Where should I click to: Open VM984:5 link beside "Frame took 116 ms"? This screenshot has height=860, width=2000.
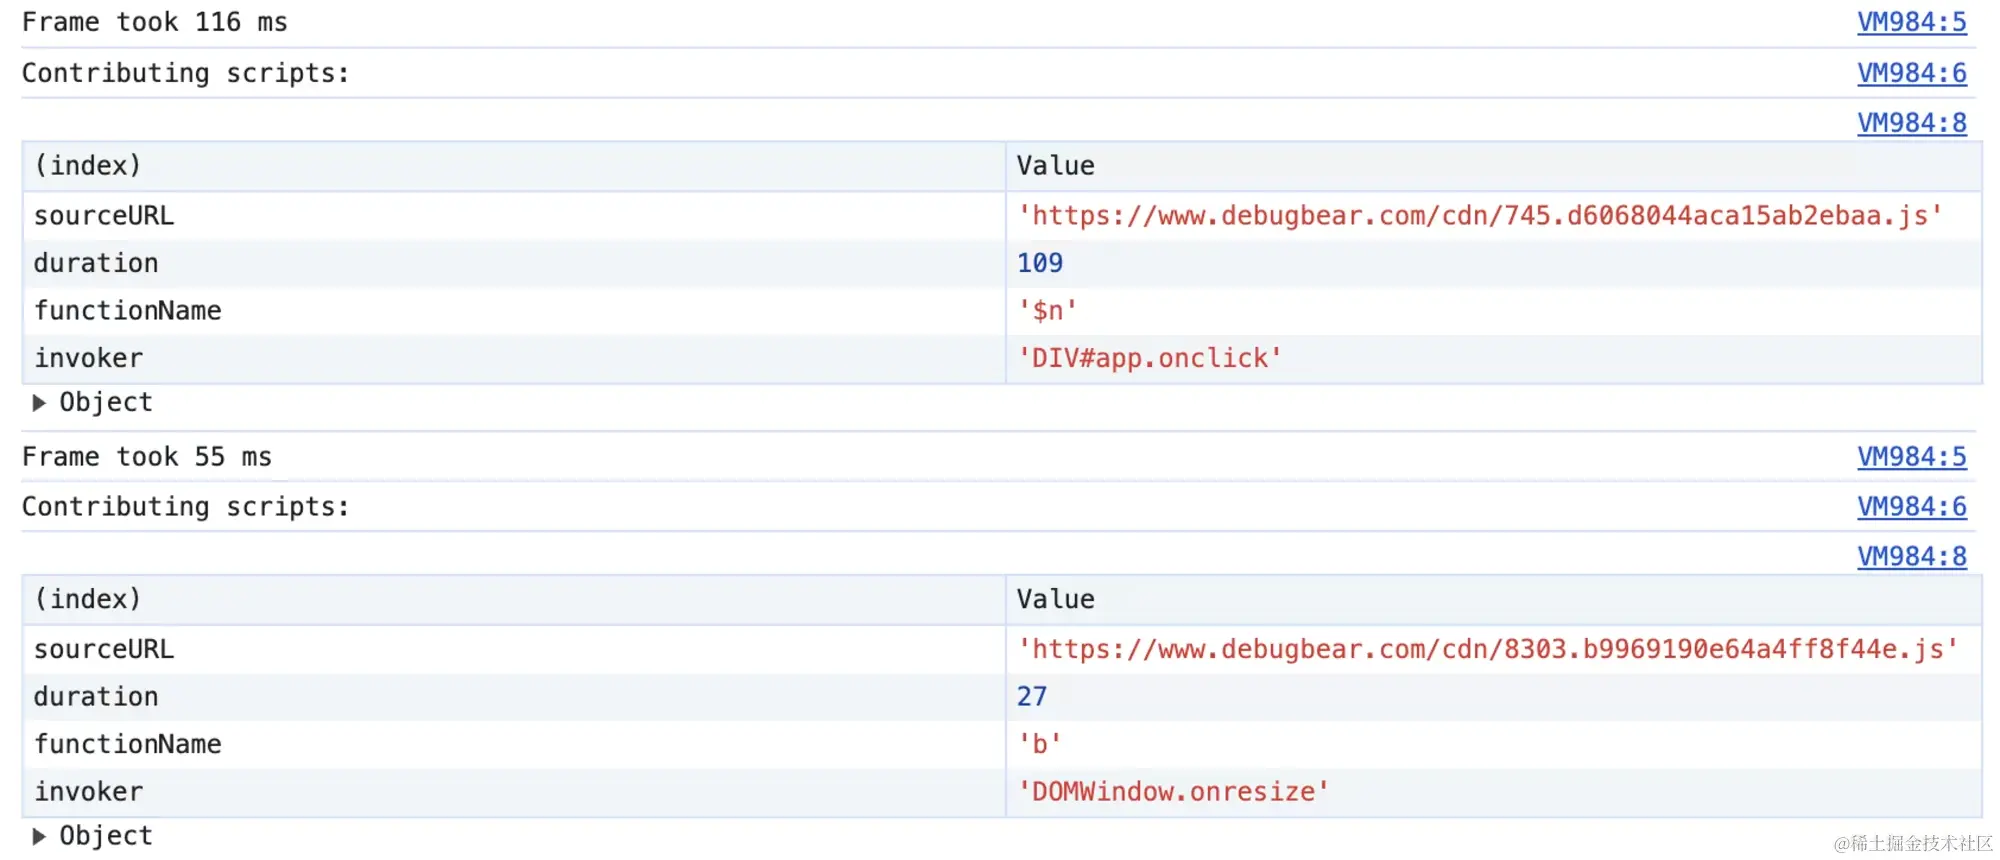tap(1911, 22)
